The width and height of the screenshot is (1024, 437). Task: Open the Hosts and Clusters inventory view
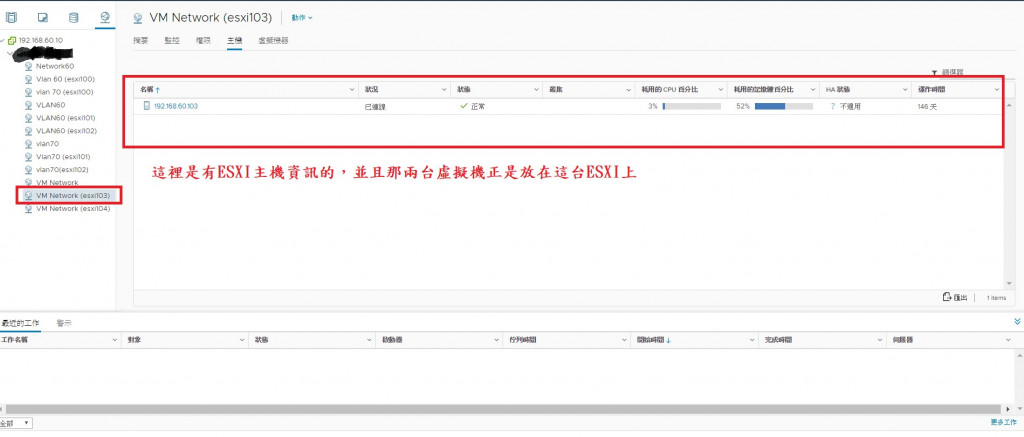pyautogui.click(x=11, y=17)
